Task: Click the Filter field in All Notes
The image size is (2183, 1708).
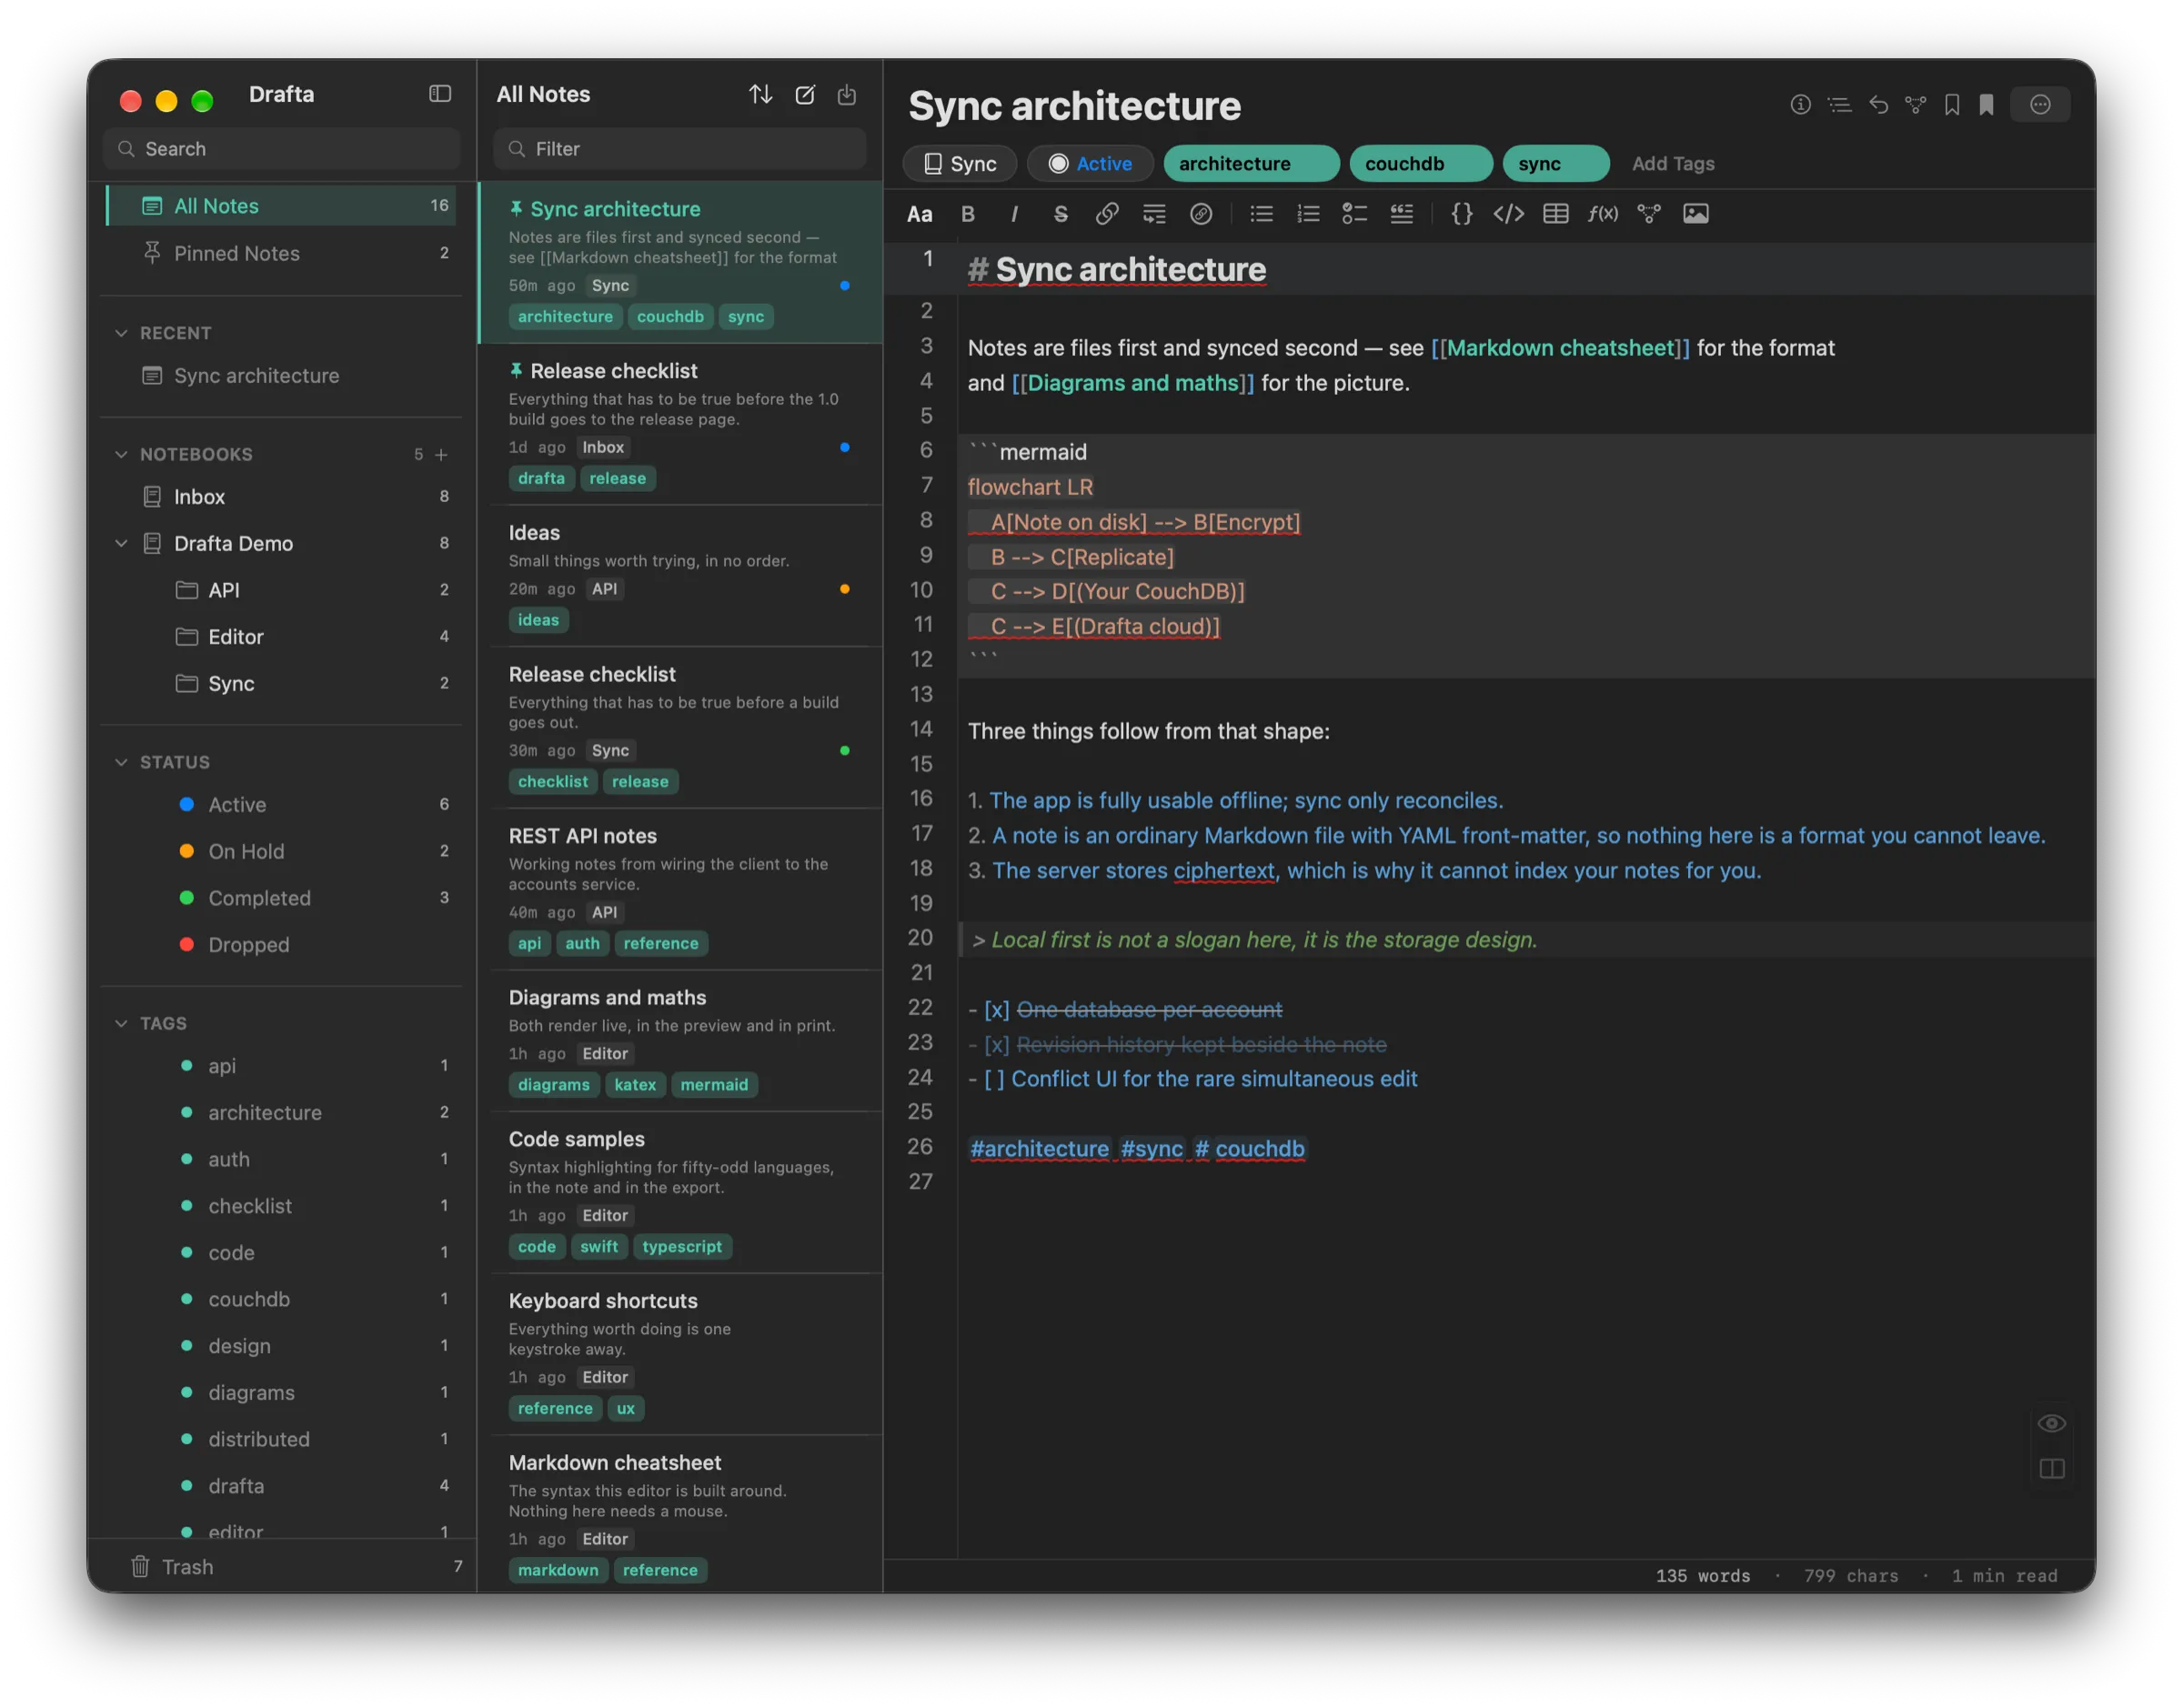Action: click(x=680, y=149)
